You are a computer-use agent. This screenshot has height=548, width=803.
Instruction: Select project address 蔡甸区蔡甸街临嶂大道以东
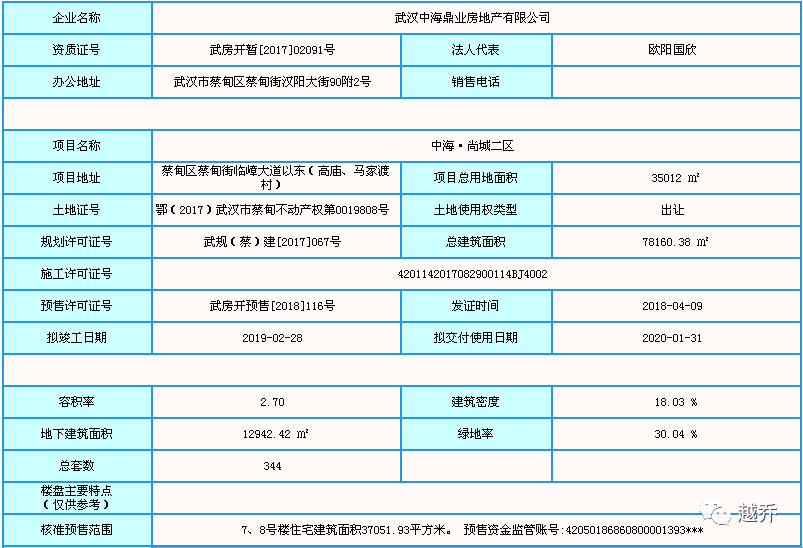[x=234, y=171]
